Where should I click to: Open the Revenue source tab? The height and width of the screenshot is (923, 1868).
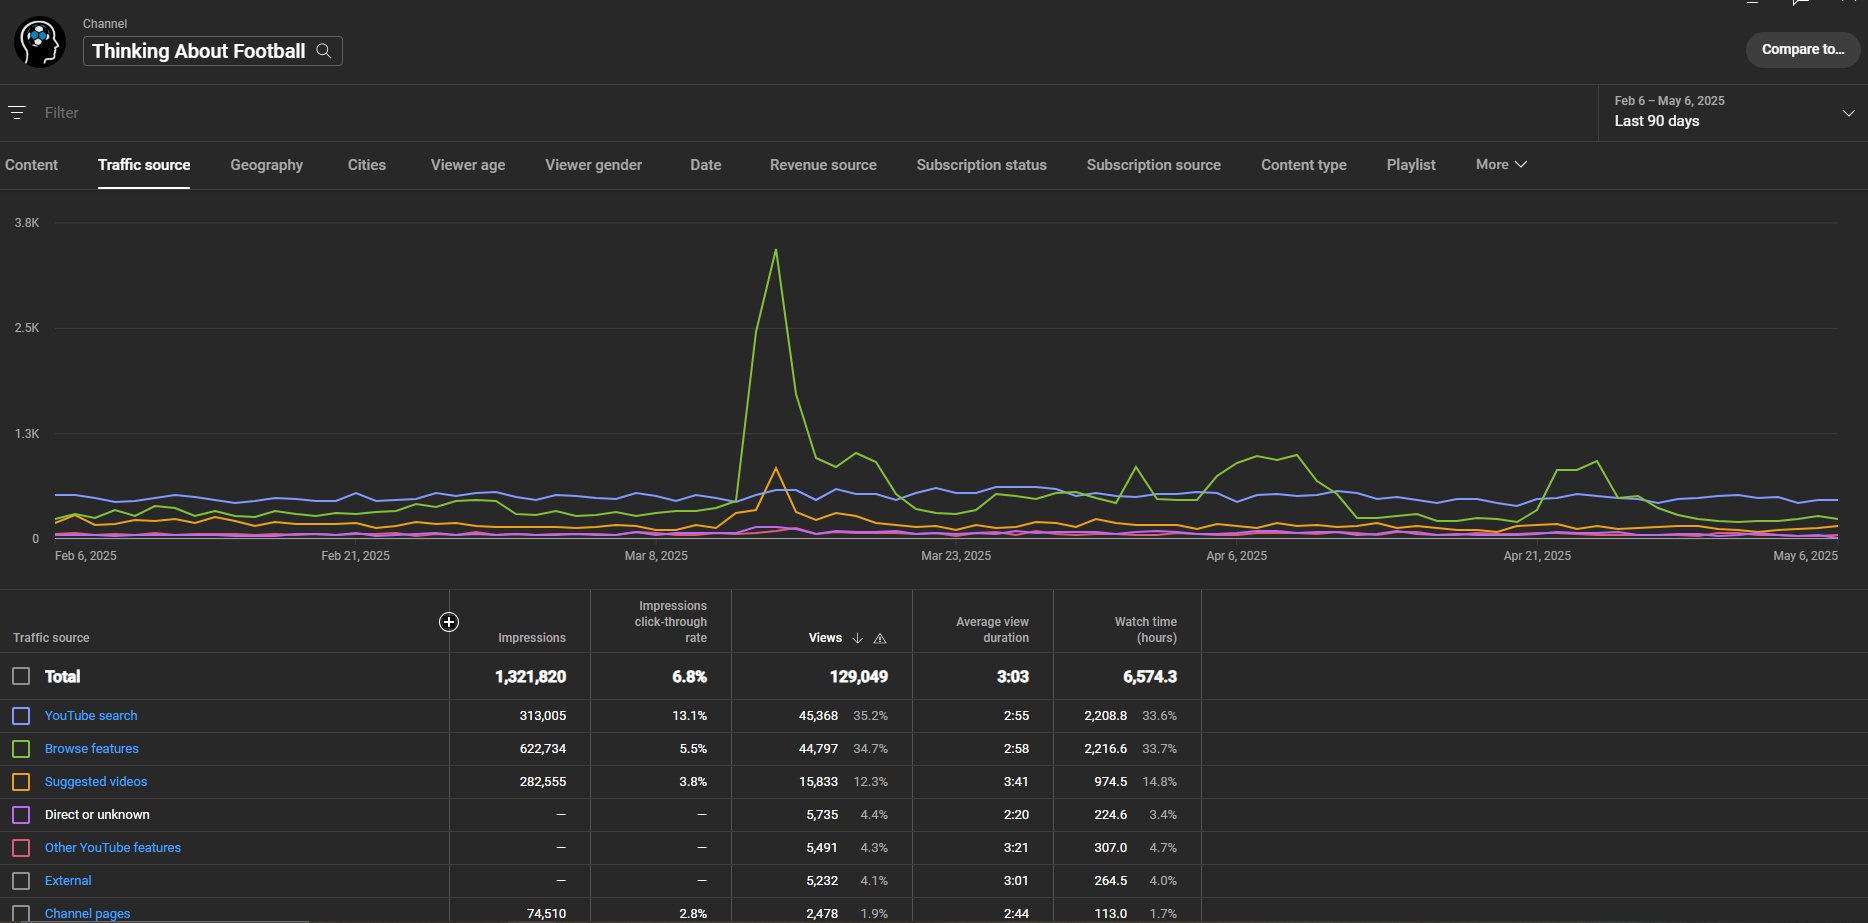[x=823, y=165]
